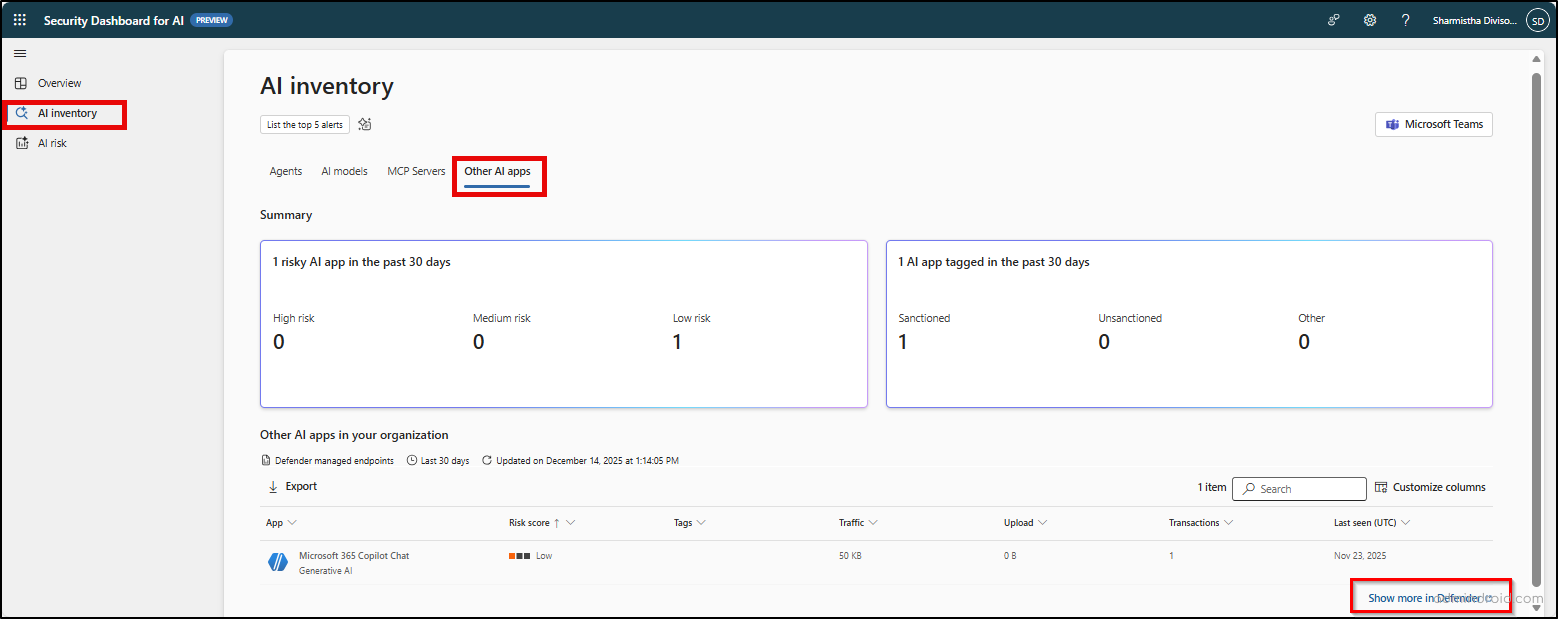Click the Microsoft Teams button

click(1433, 124)
